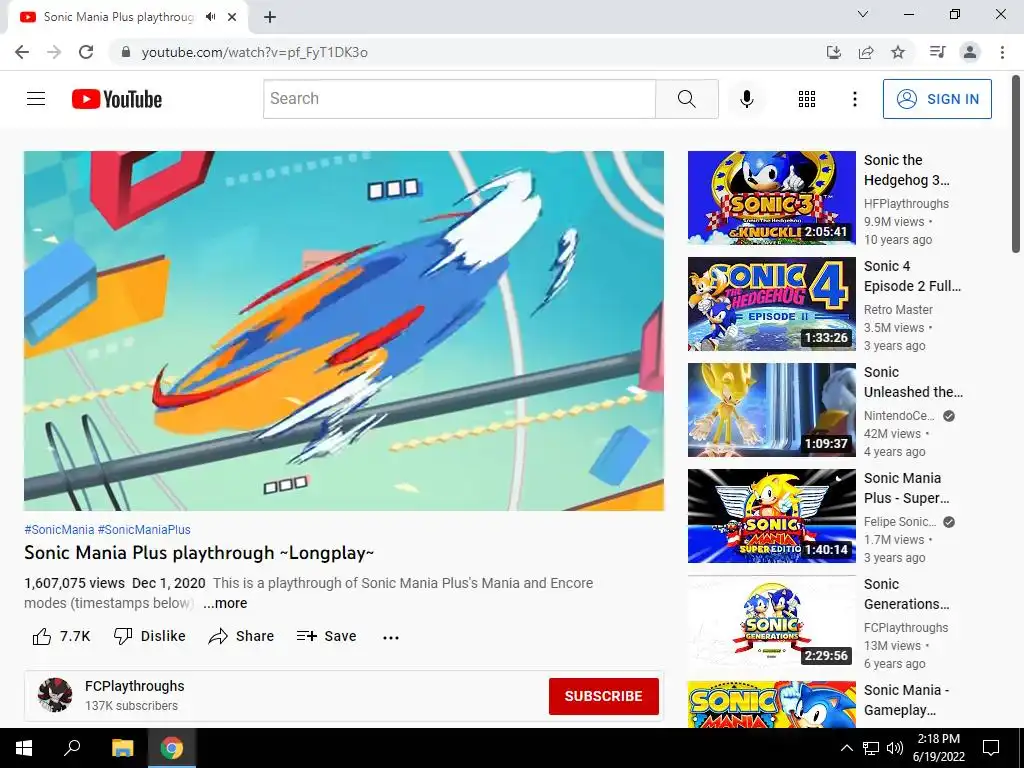Screen dimensions: 1024x768
Task: Show hidden system tray icons
Action: [x=846, y=748]
